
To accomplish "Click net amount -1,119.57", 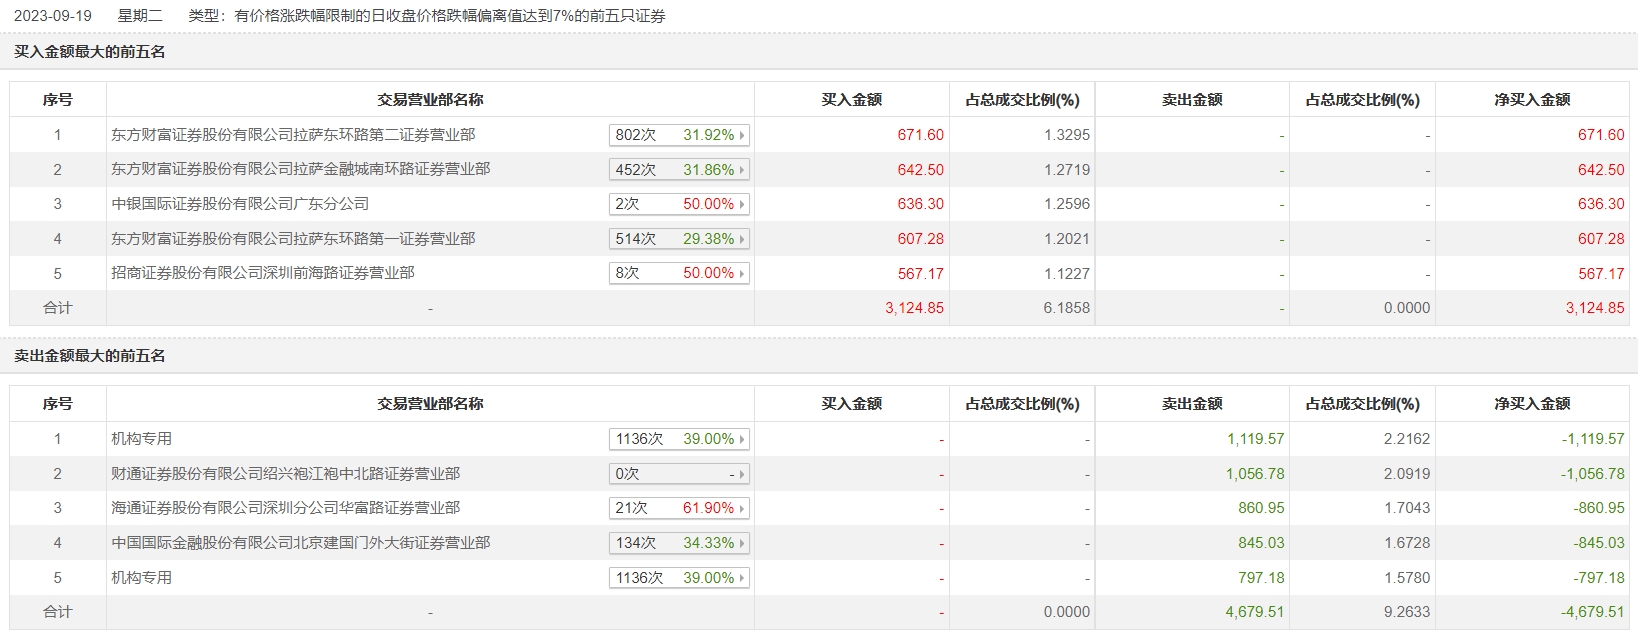I will click(1593, 439).
